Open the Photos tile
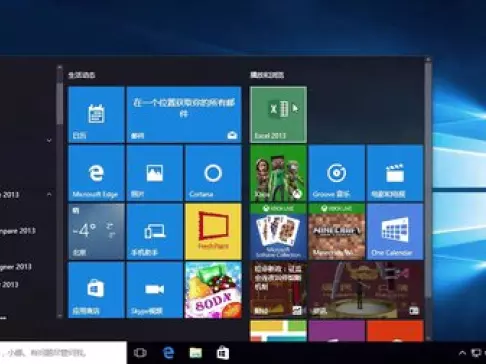Viewport: 486px width, 364px height. coord(155,173)
